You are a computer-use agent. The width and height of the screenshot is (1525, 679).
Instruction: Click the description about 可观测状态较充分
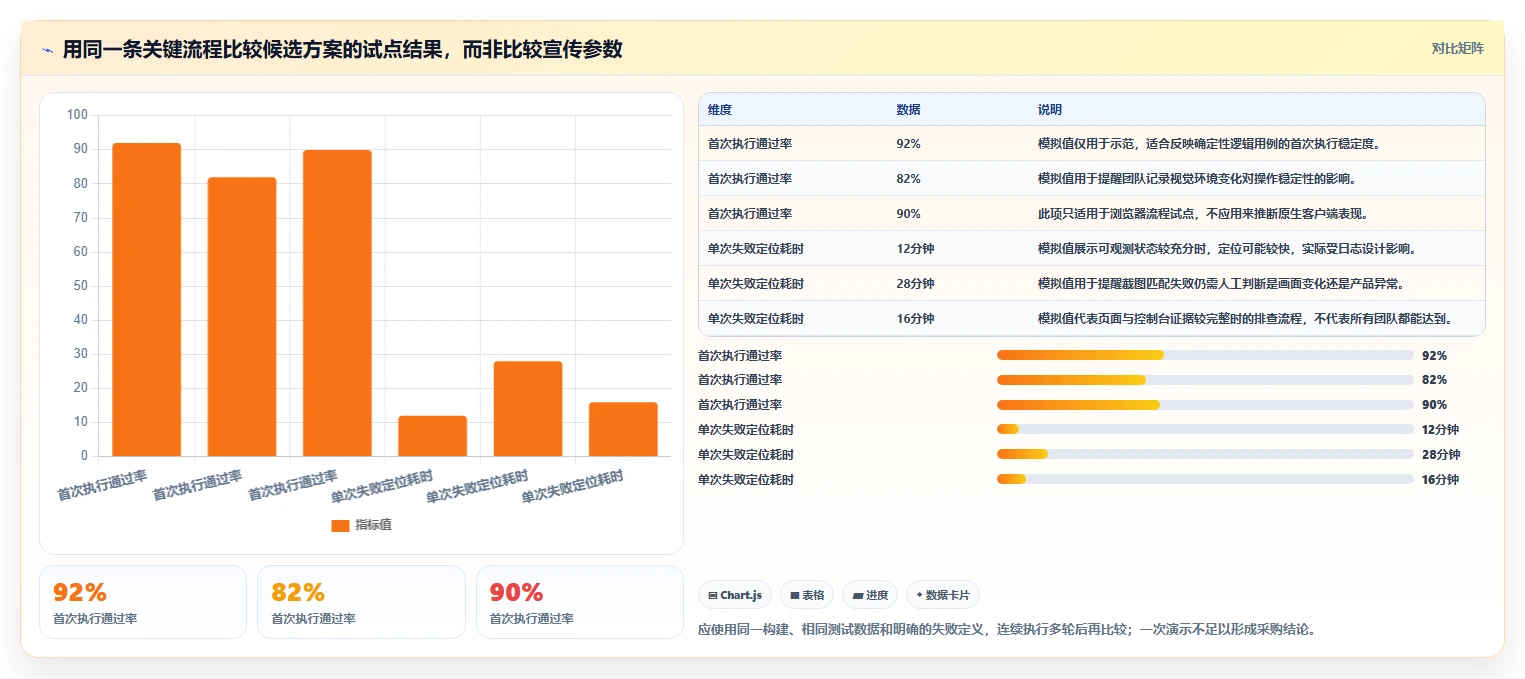(x=1227, y=249)
